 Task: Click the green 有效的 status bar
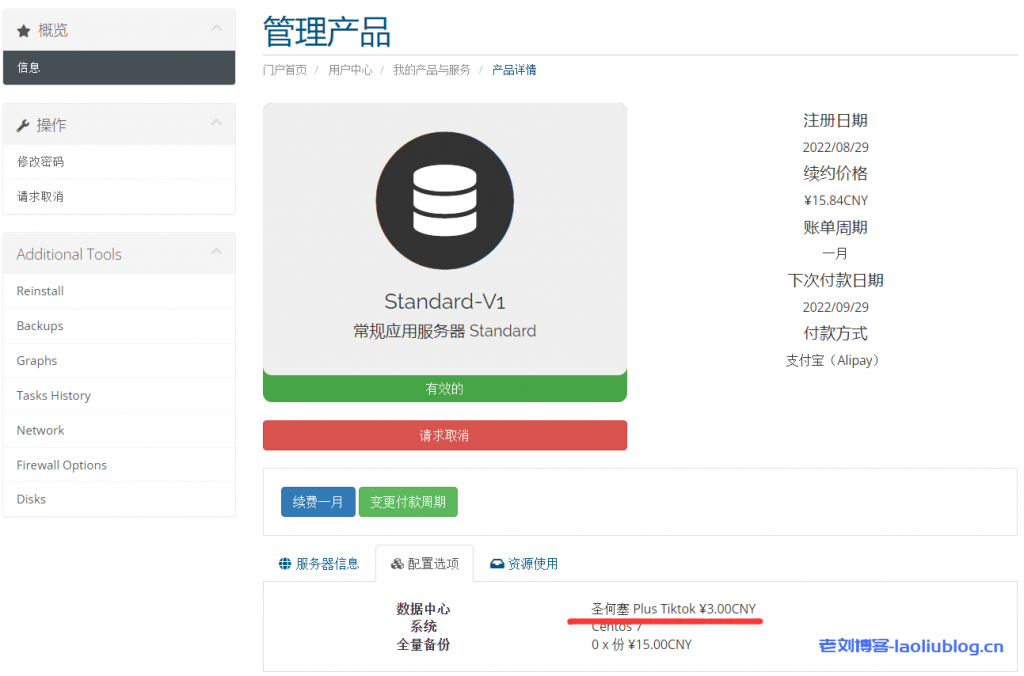coord(444,388)
